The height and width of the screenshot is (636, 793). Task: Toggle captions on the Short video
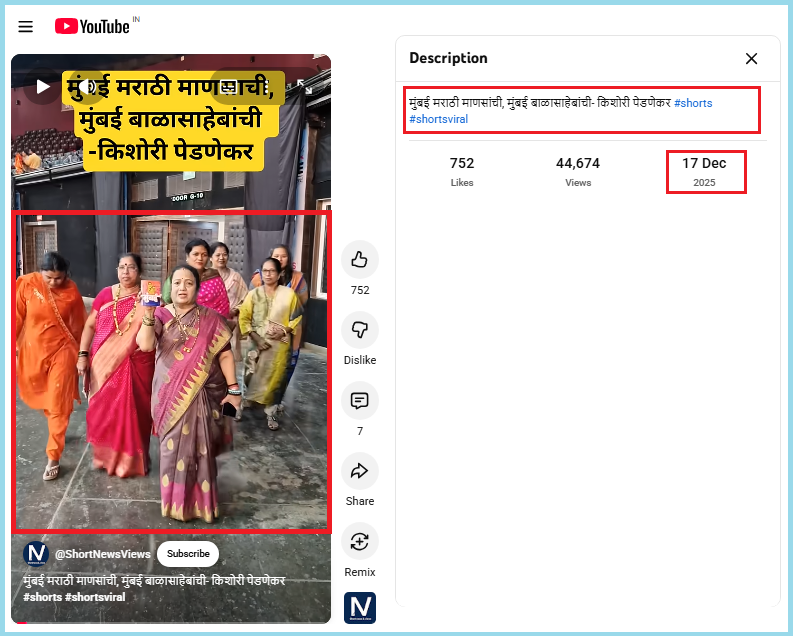228,86
